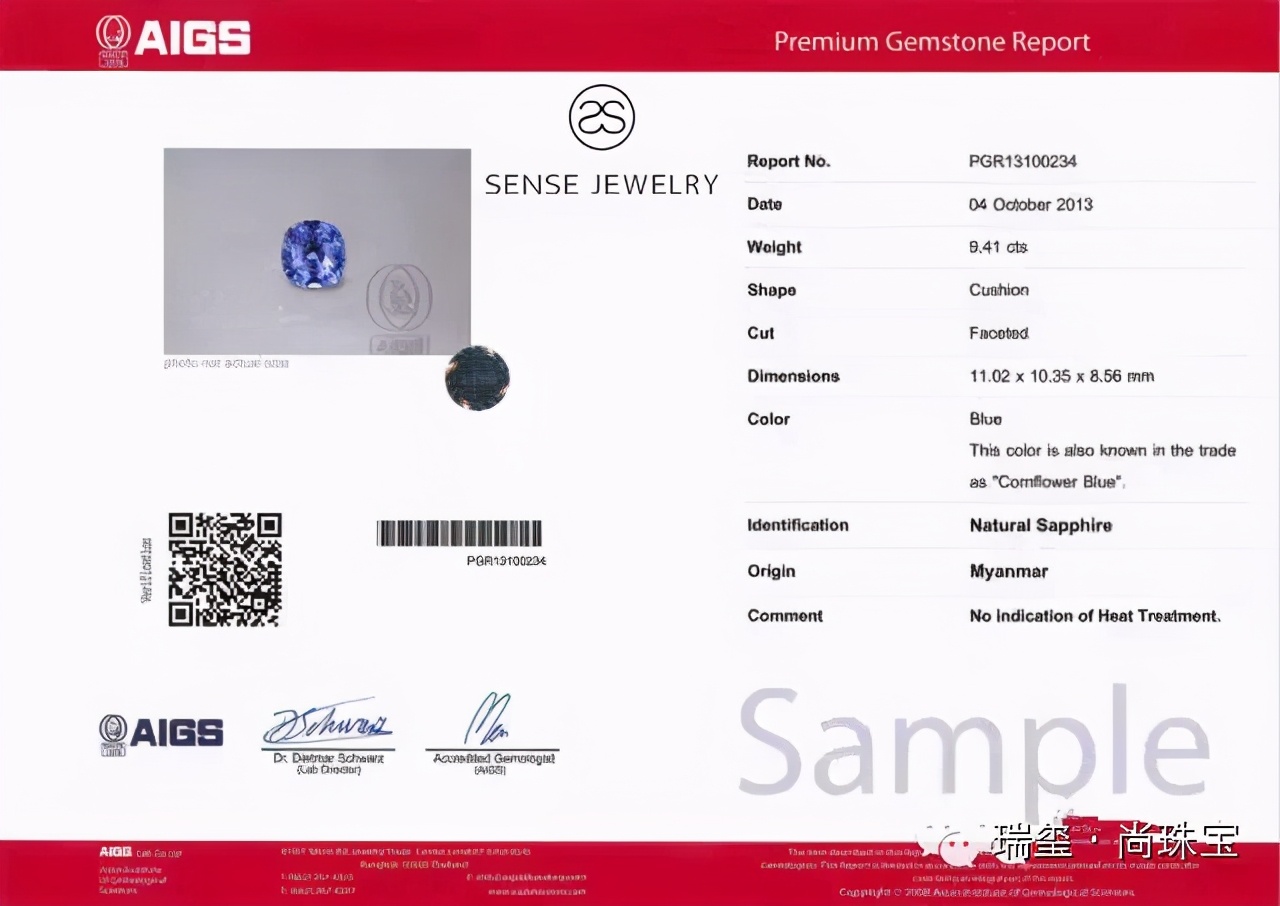1280x906 pixels.
Task: Click the Lab Director signature
Action: [x=327, y=723]
